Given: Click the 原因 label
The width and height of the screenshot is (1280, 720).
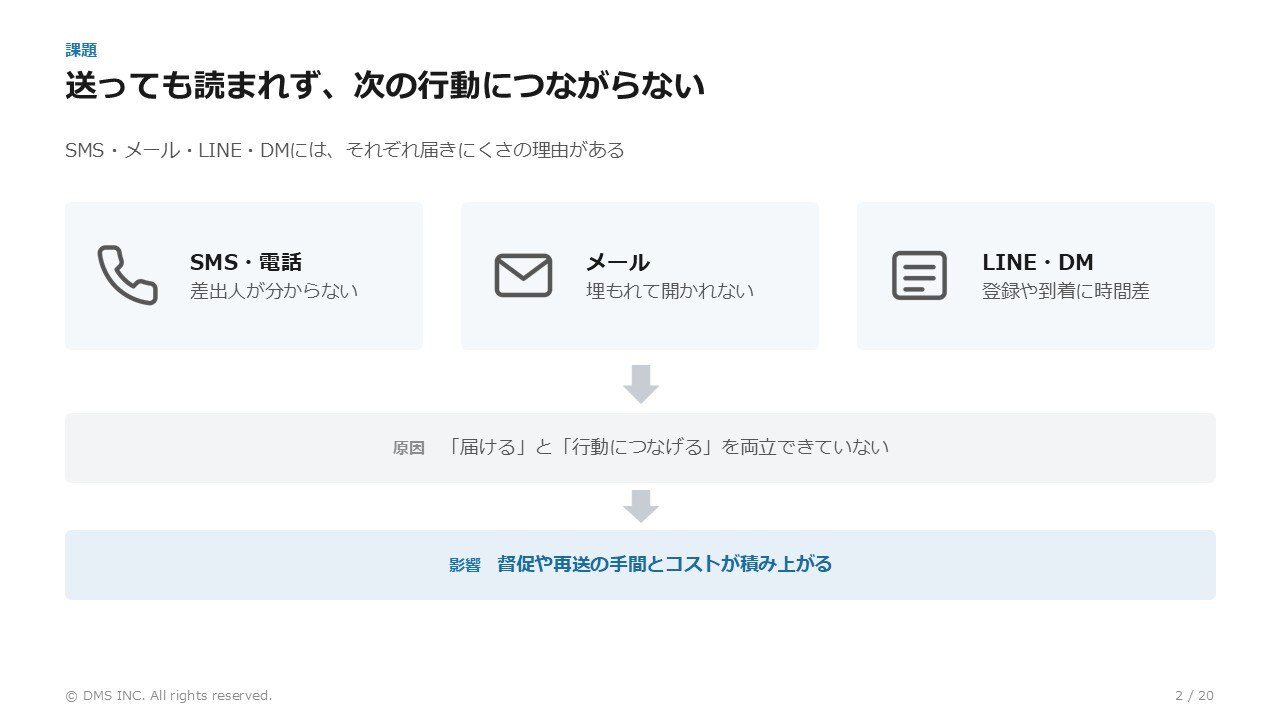Looking at the screenshot, I should pyautogui.click(x=409, y=449).
